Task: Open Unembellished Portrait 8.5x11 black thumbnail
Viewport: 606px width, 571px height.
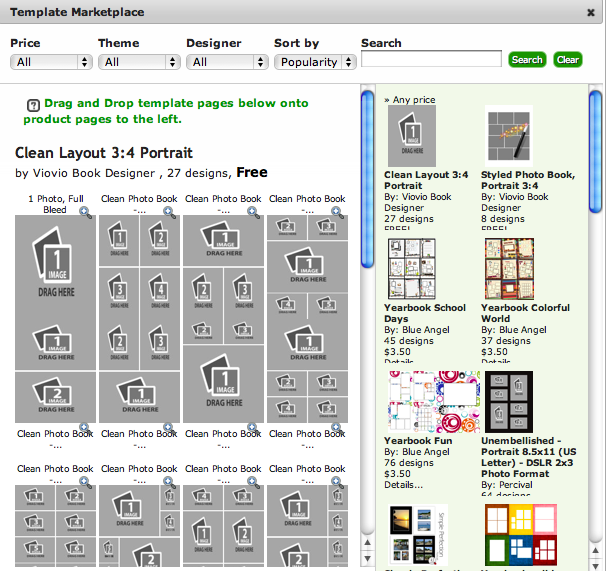Action: point(509,402)
